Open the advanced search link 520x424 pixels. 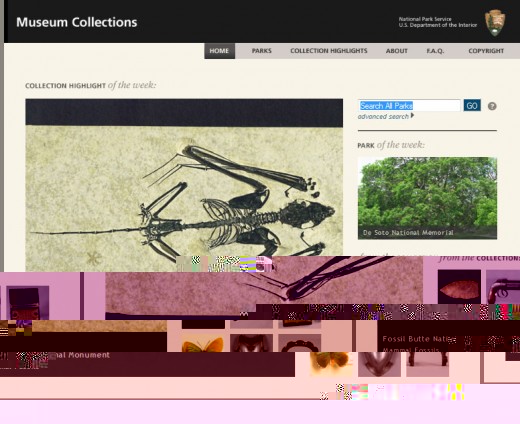(x=383, y=117)
